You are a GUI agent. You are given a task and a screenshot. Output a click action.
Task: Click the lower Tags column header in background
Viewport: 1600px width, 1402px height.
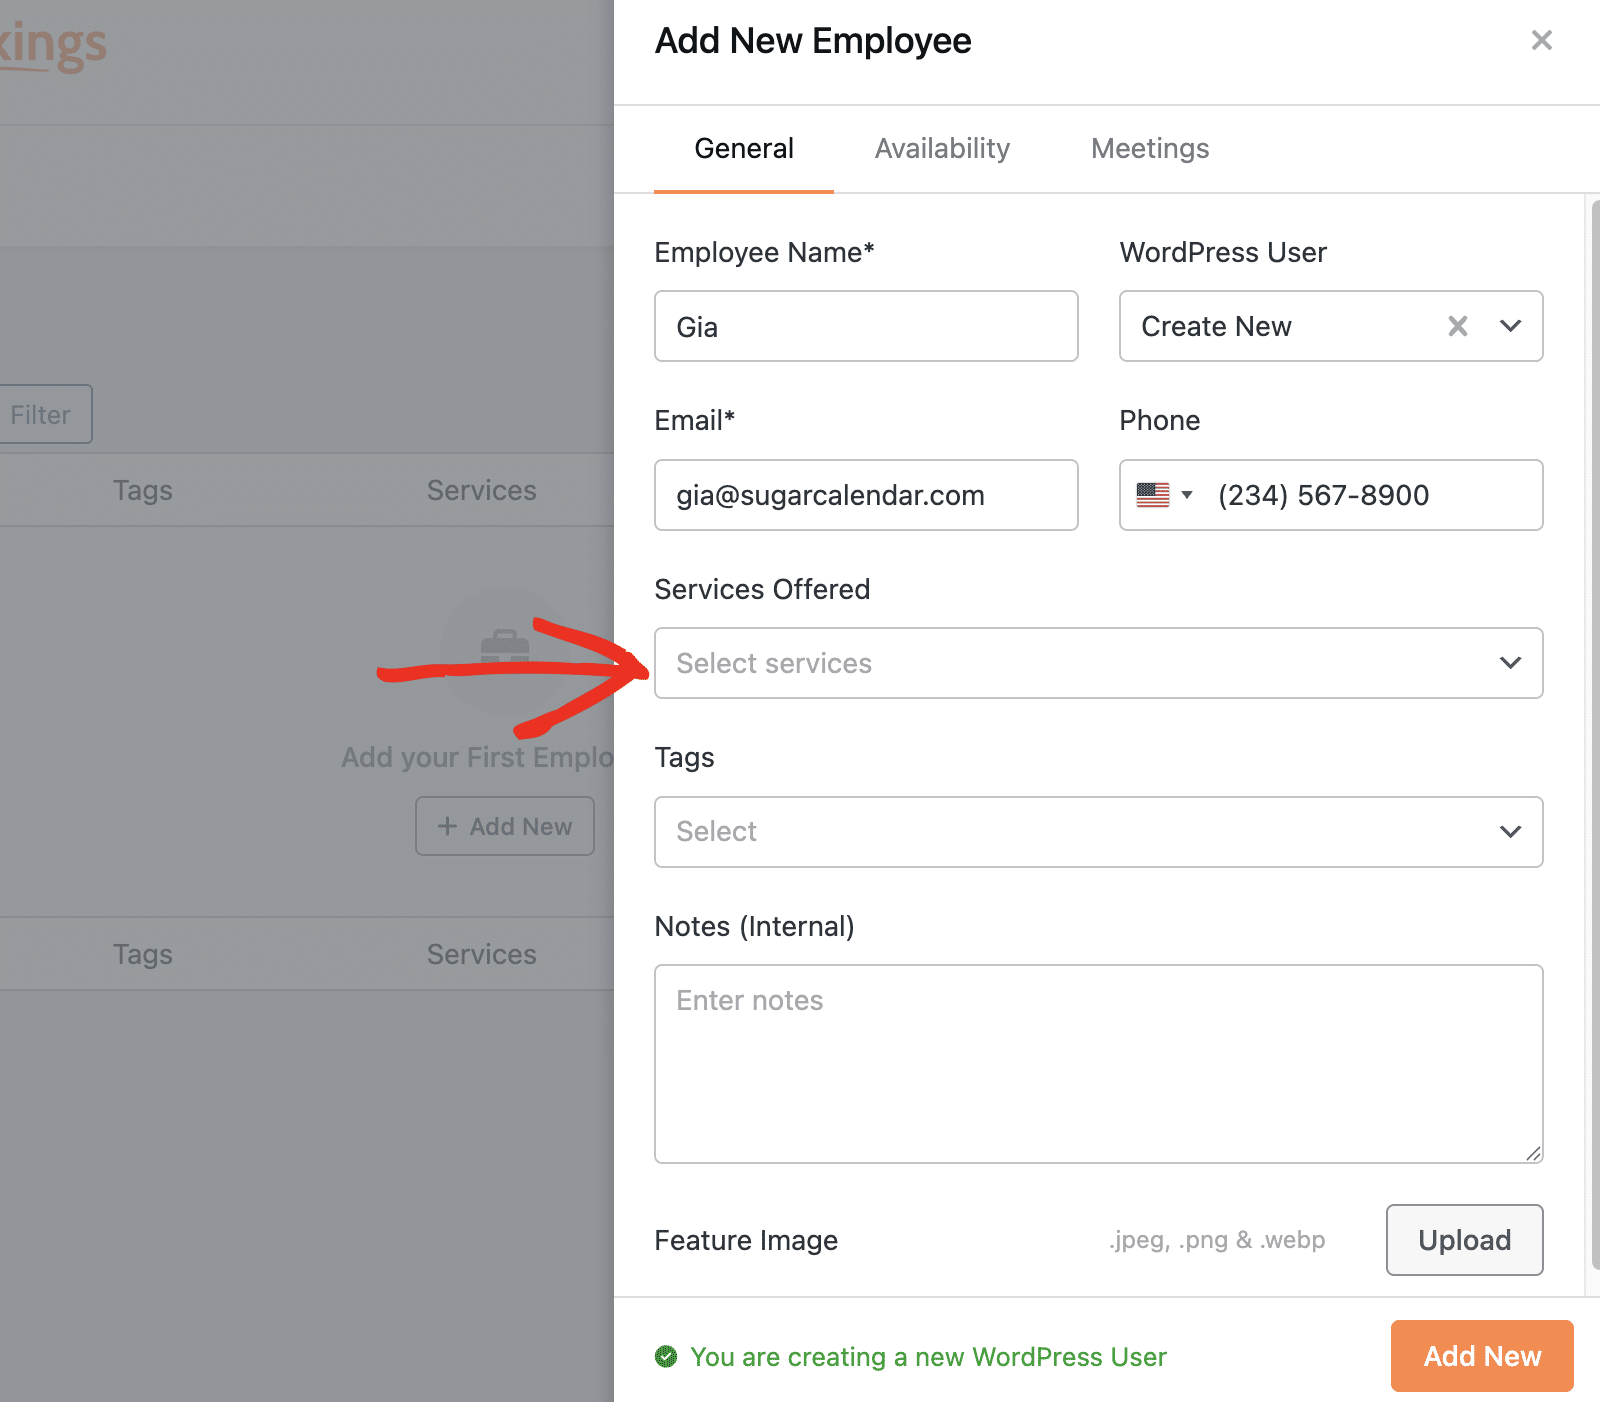click(x=142, y=955)
